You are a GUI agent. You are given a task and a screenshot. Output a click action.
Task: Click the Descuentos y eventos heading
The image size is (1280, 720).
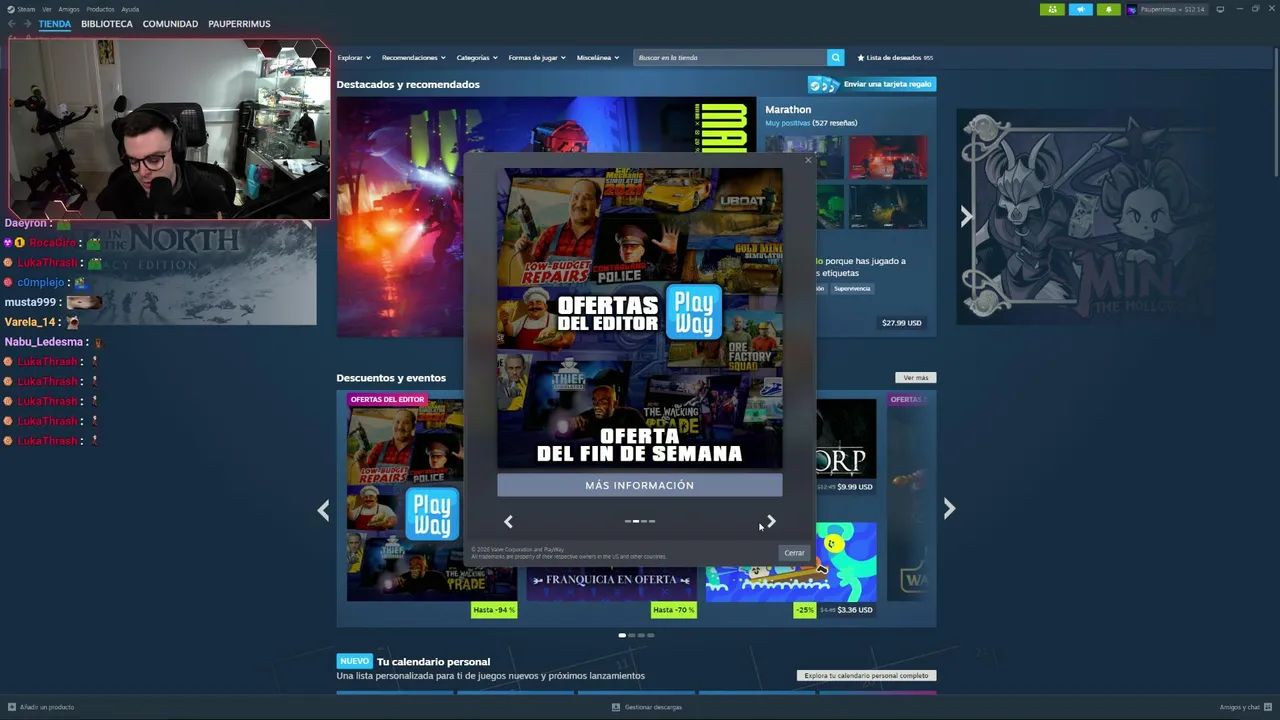click(x=391, y=378)
